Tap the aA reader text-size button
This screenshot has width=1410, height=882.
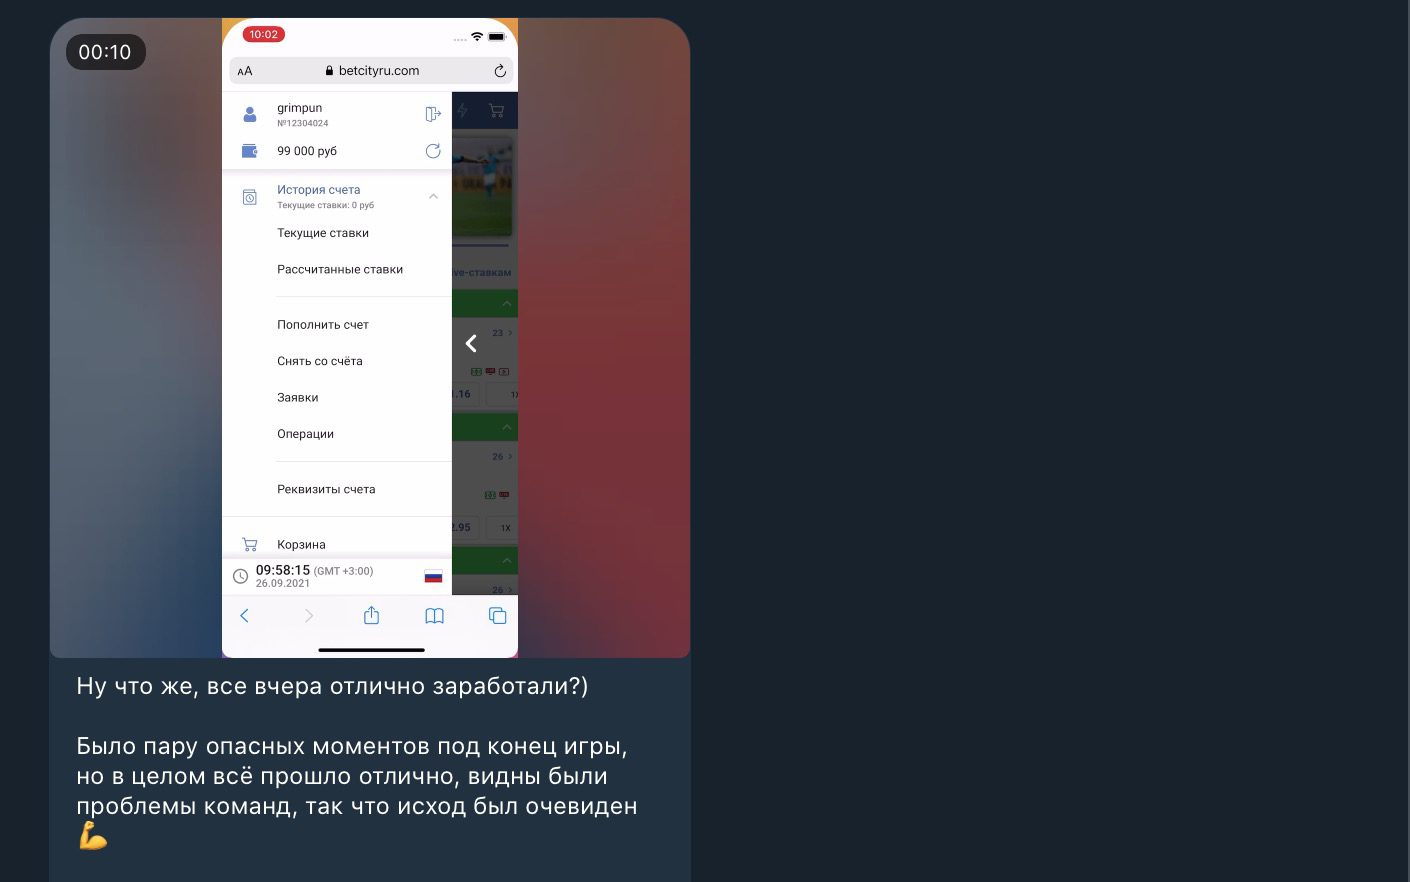(245, 71)
